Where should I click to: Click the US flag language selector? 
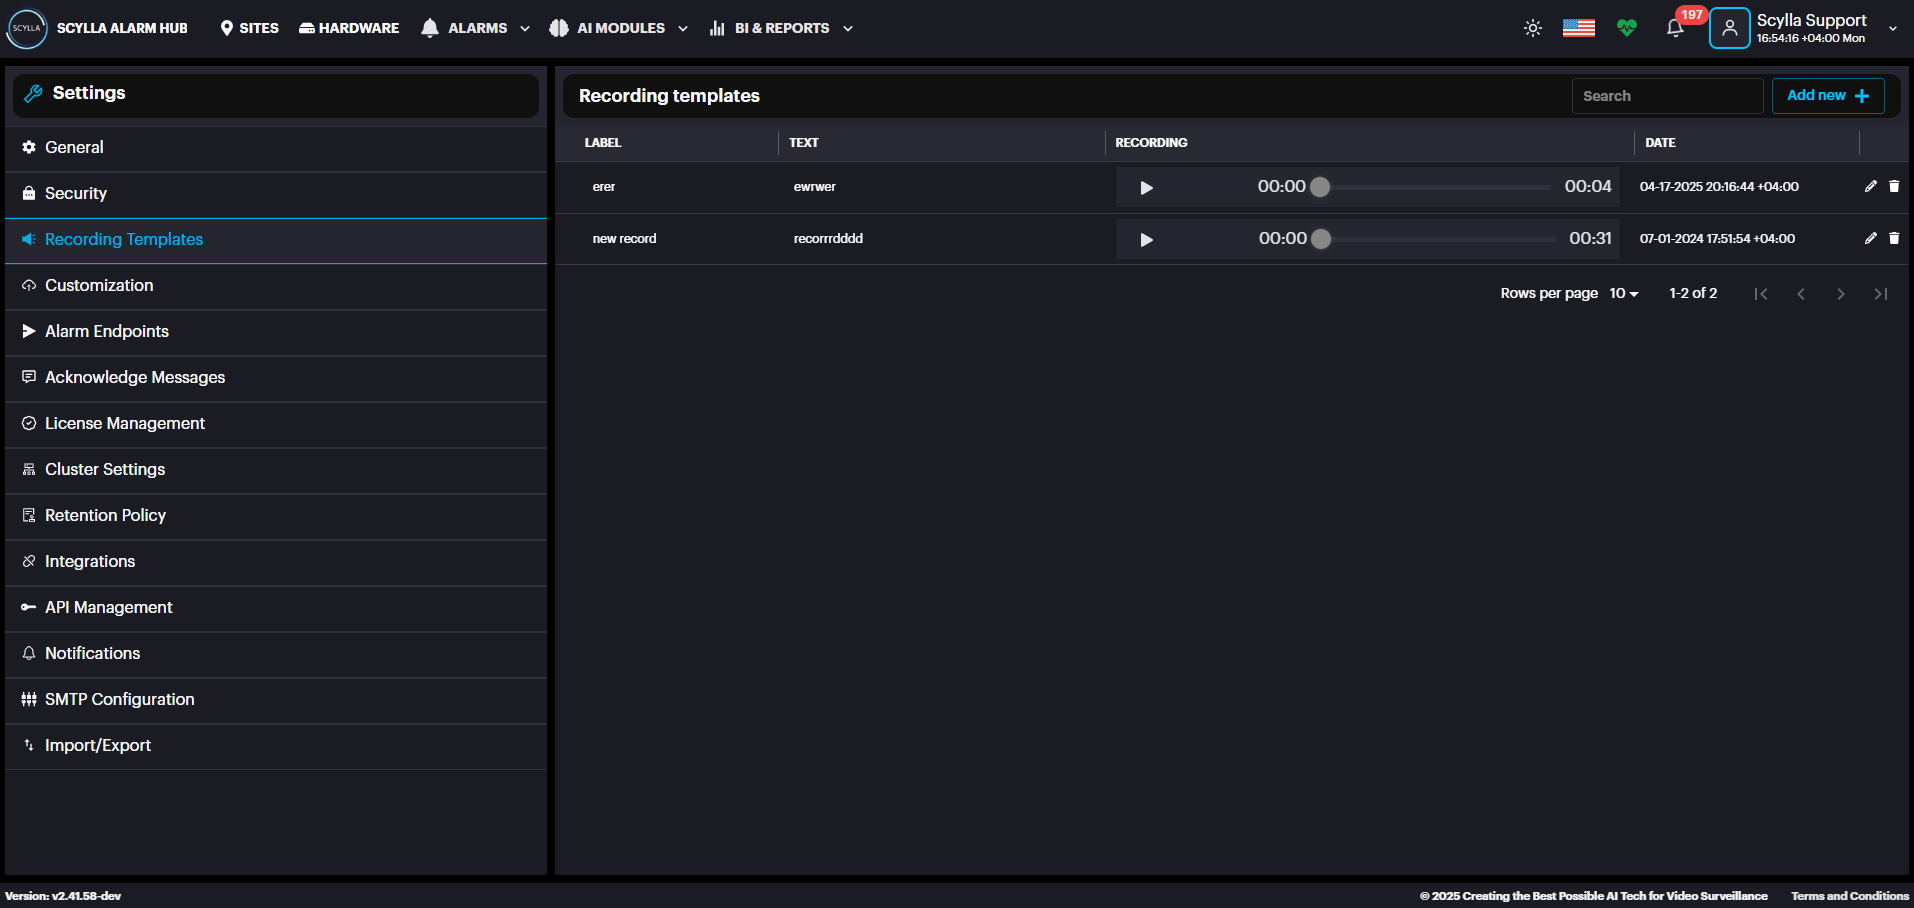point(1578,28)
